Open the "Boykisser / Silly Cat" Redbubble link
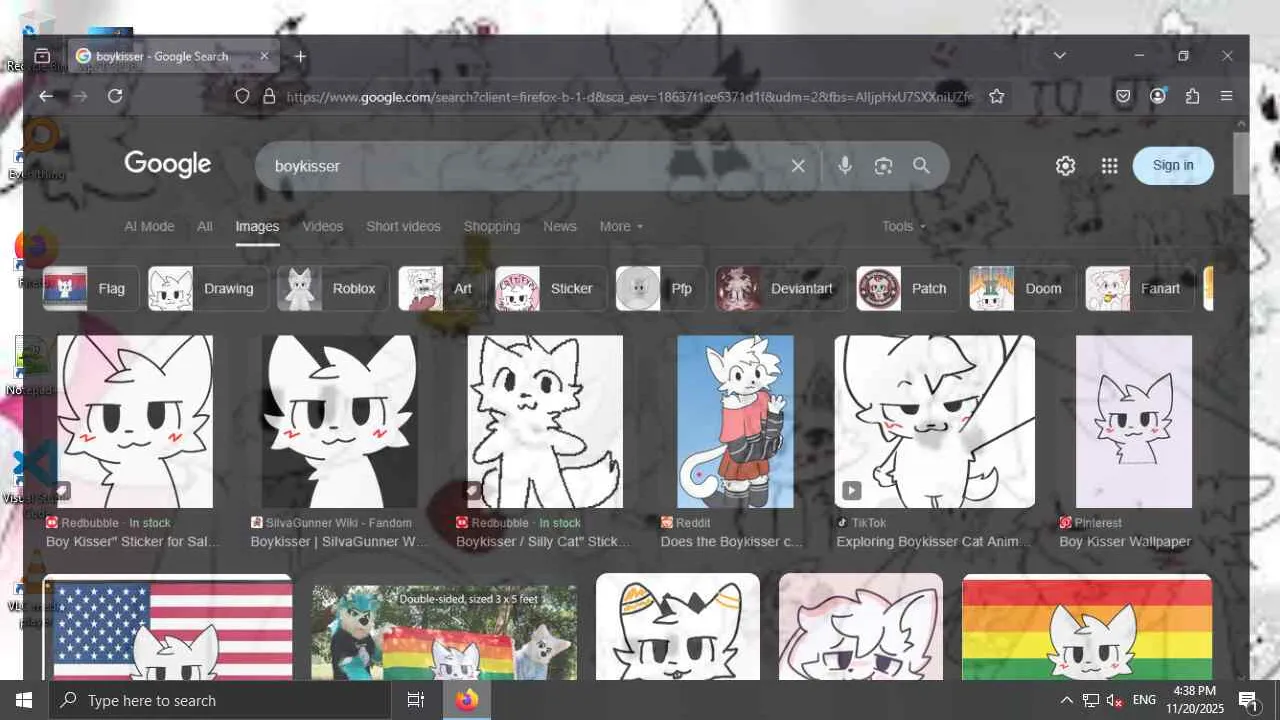This screenshot has height=720, width=1280. (x=543, y=542)
